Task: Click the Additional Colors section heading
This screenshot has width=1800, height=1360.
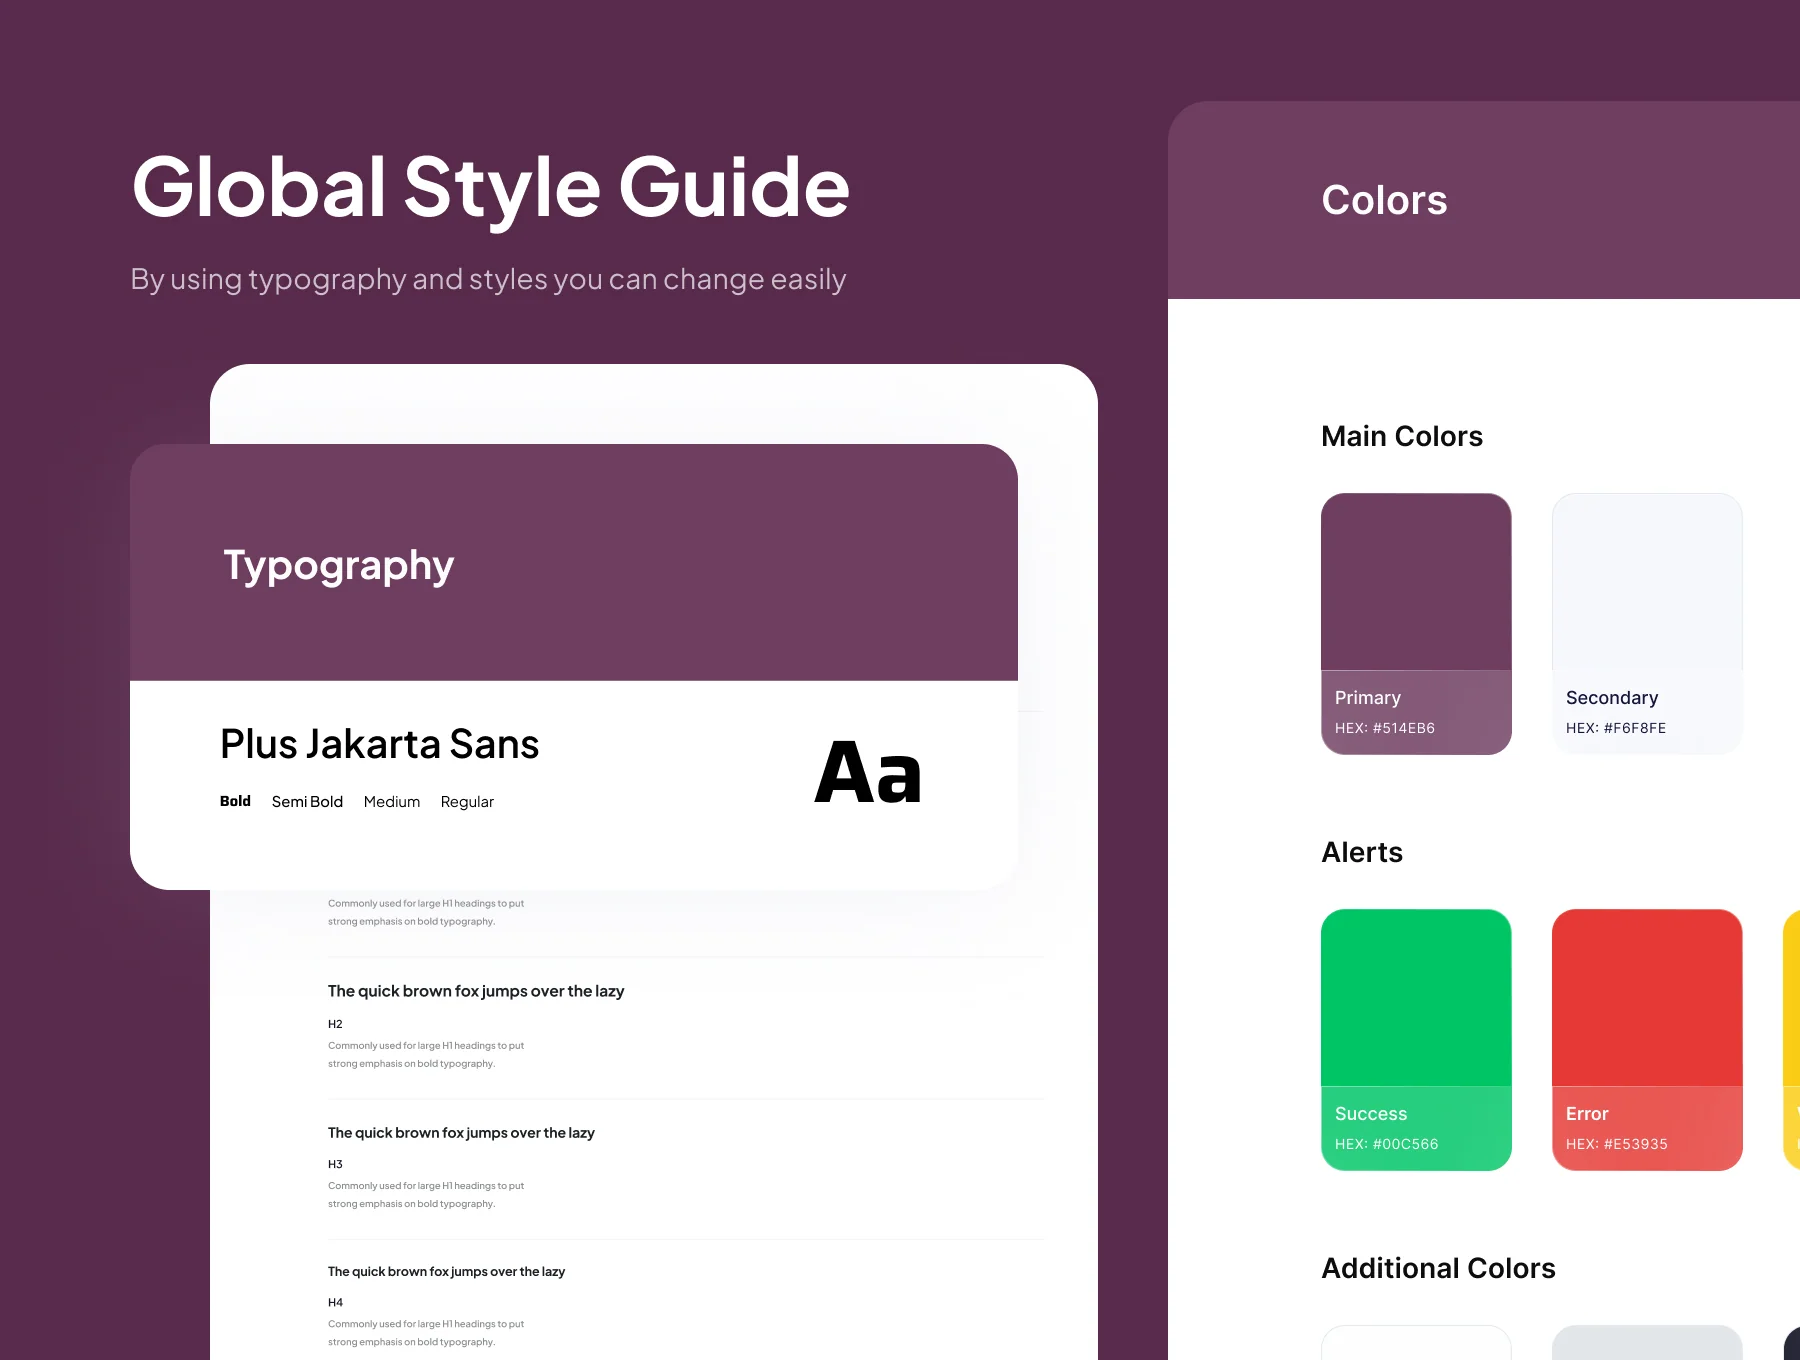Action: pos(1438,1268)
